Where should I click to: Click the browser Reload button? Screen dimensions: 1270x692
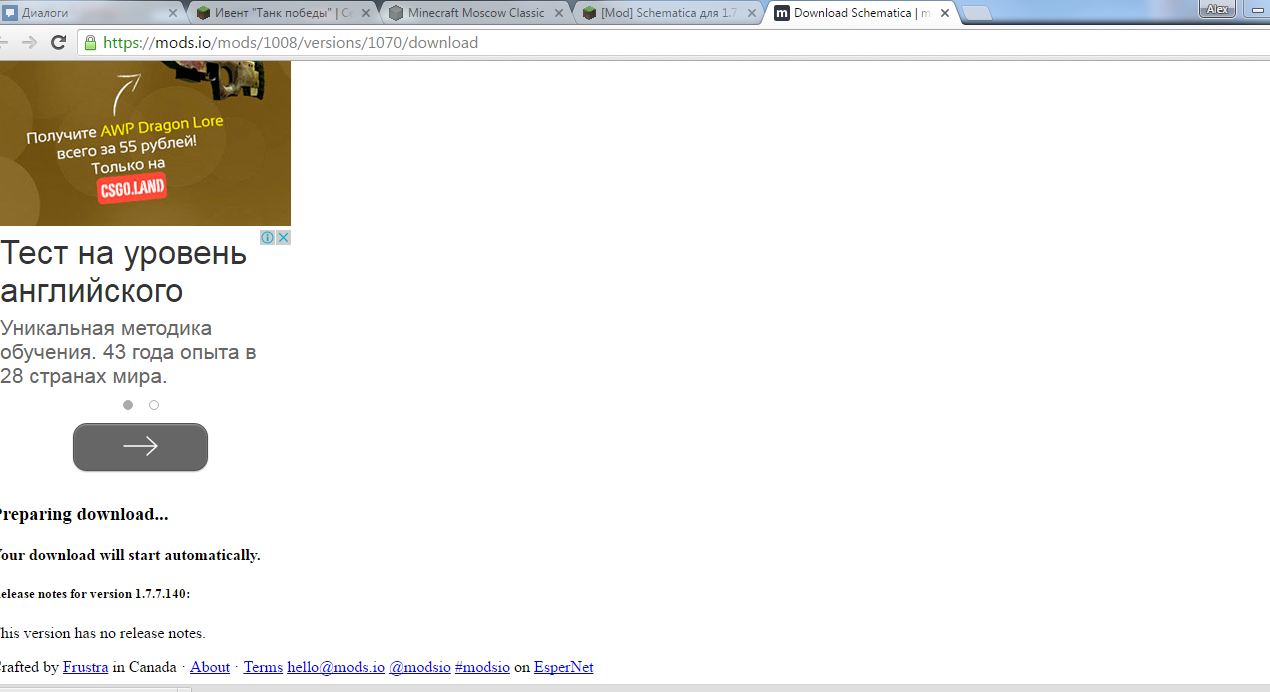pos(58,43)
